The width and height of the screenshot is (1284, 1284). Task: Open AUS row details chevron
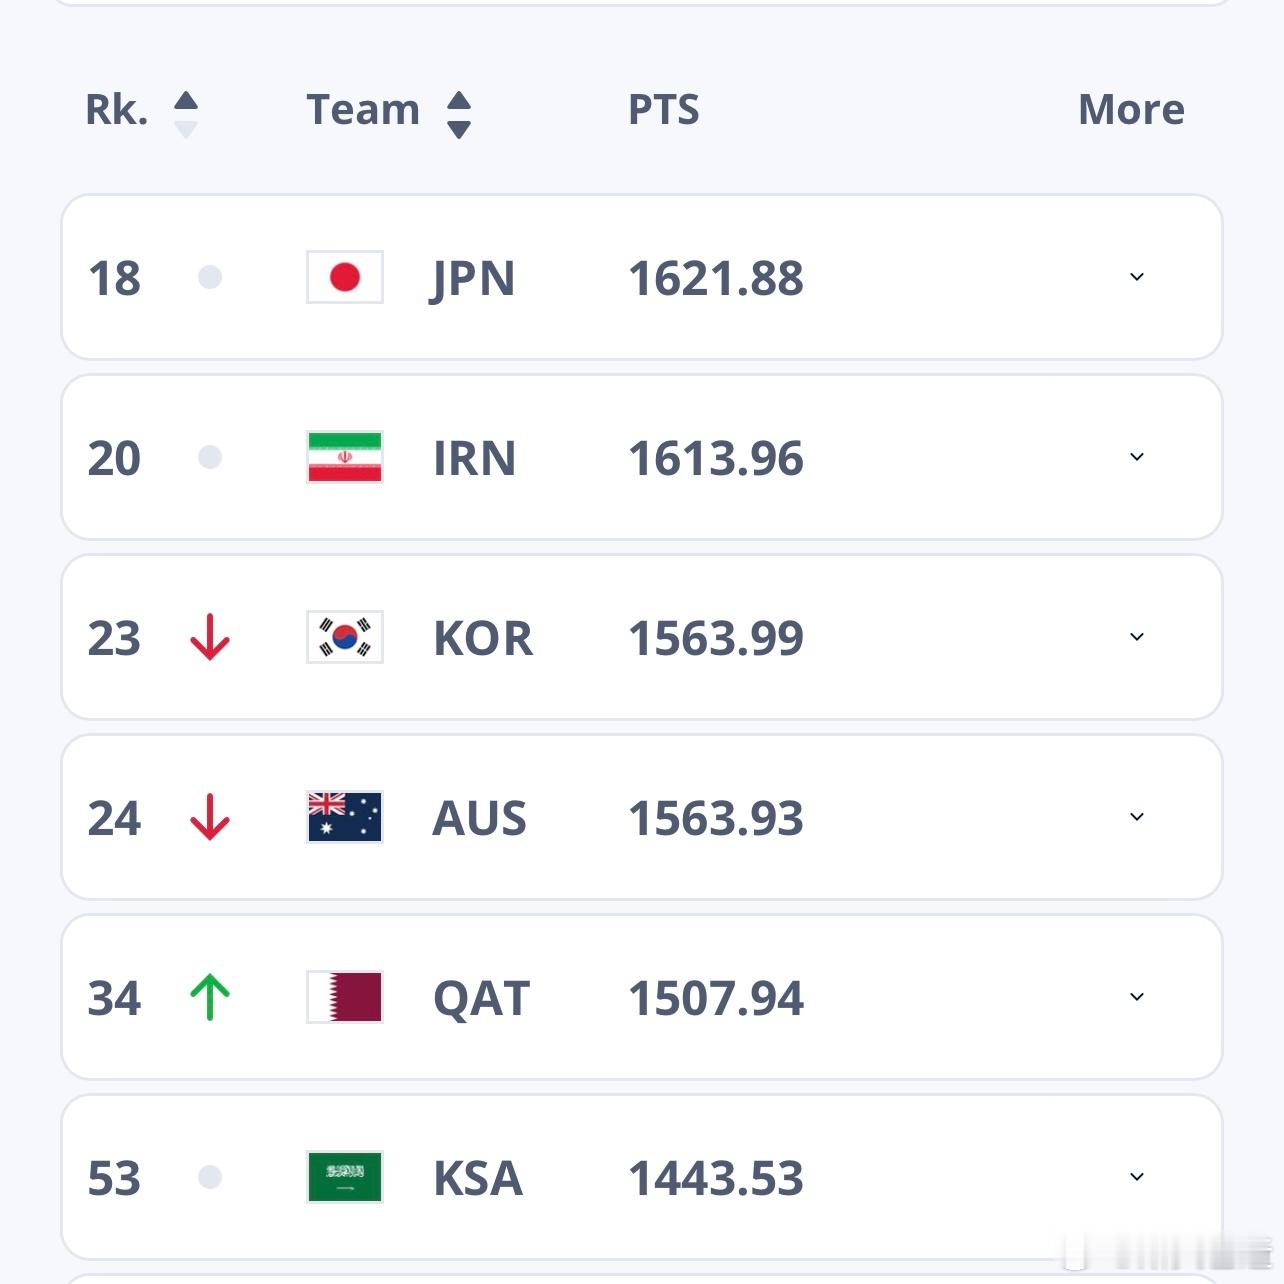tap(1137, 817)
